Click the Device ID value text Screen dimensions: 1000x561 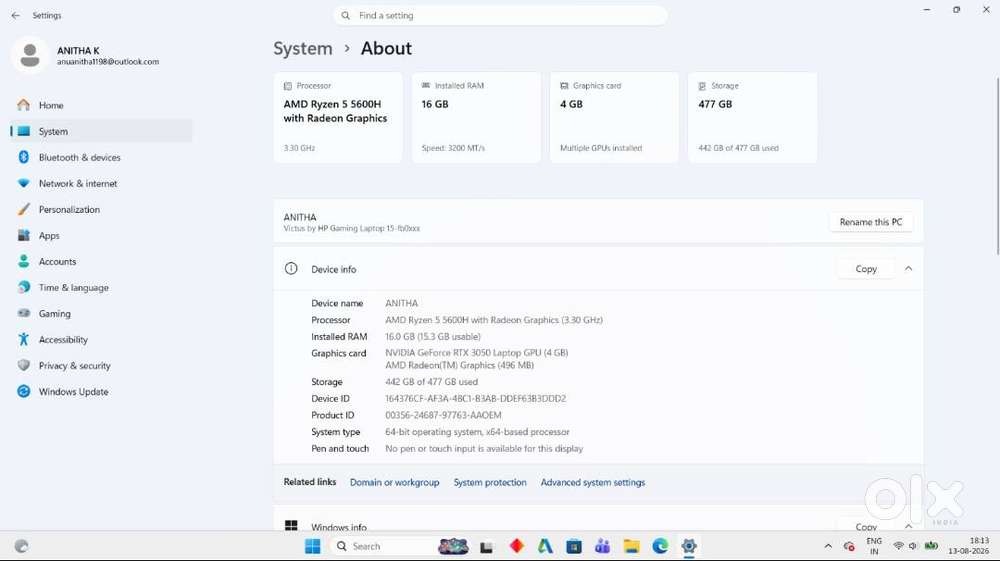475,398
